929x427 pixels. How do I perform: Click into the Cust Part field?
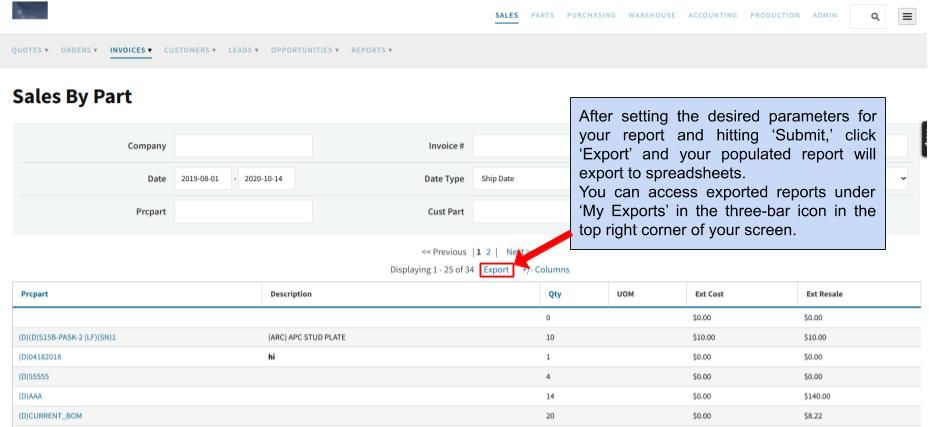click(x=521, y=211)
